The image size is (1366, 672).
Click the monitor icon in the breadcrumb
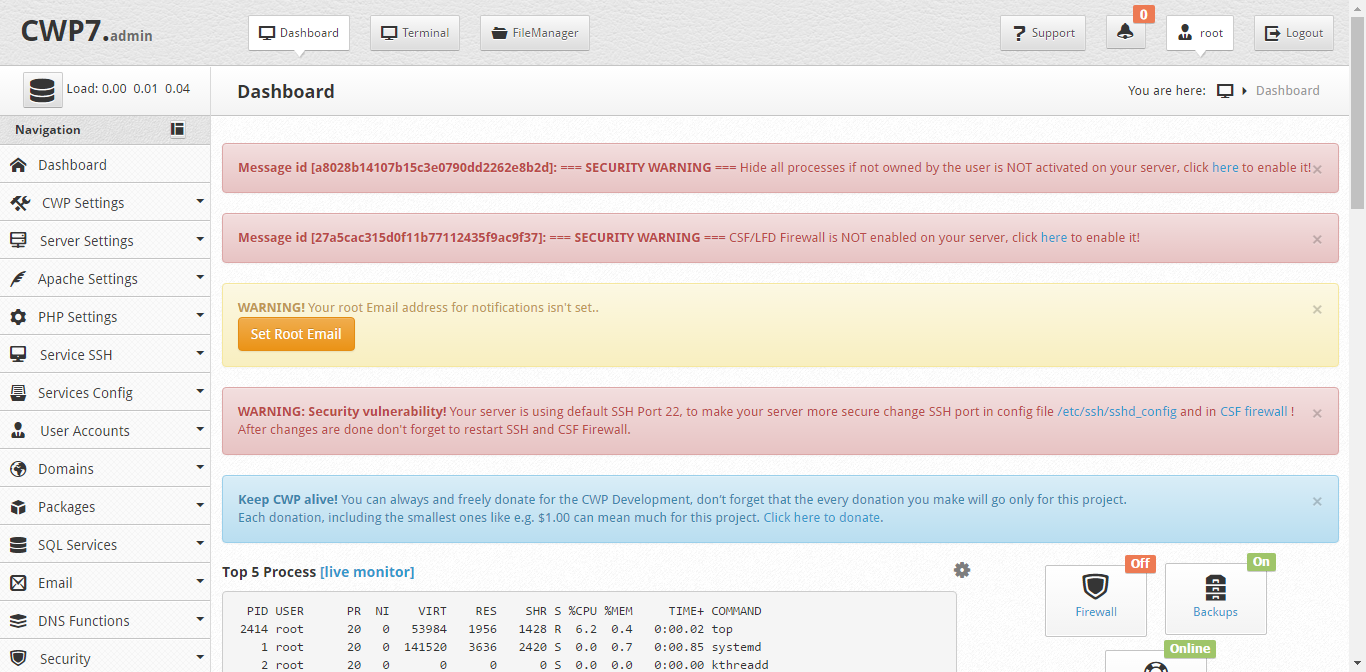click(x=1225, y=91)
